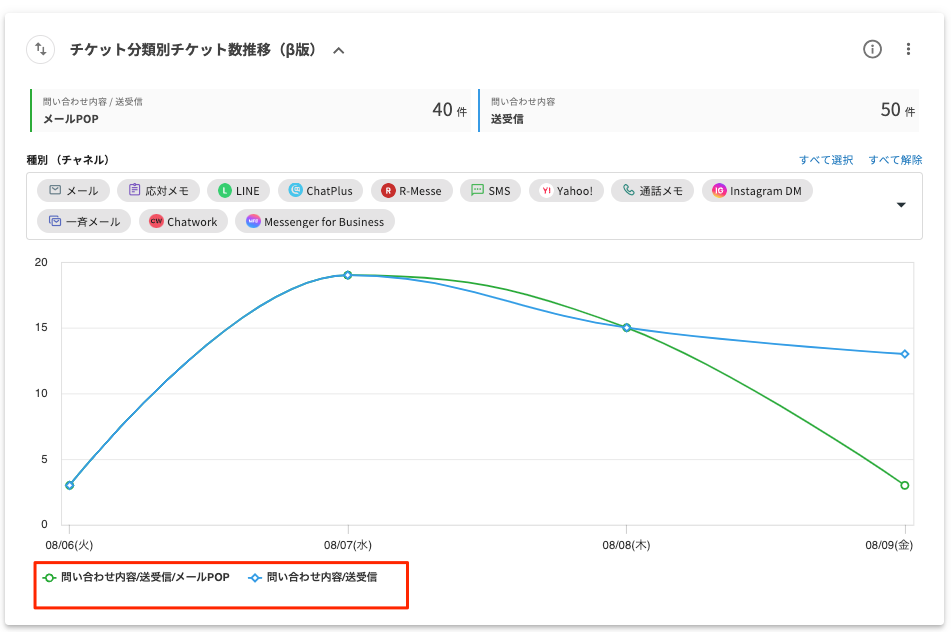Open the info circle icon

[x=872, y=49]
